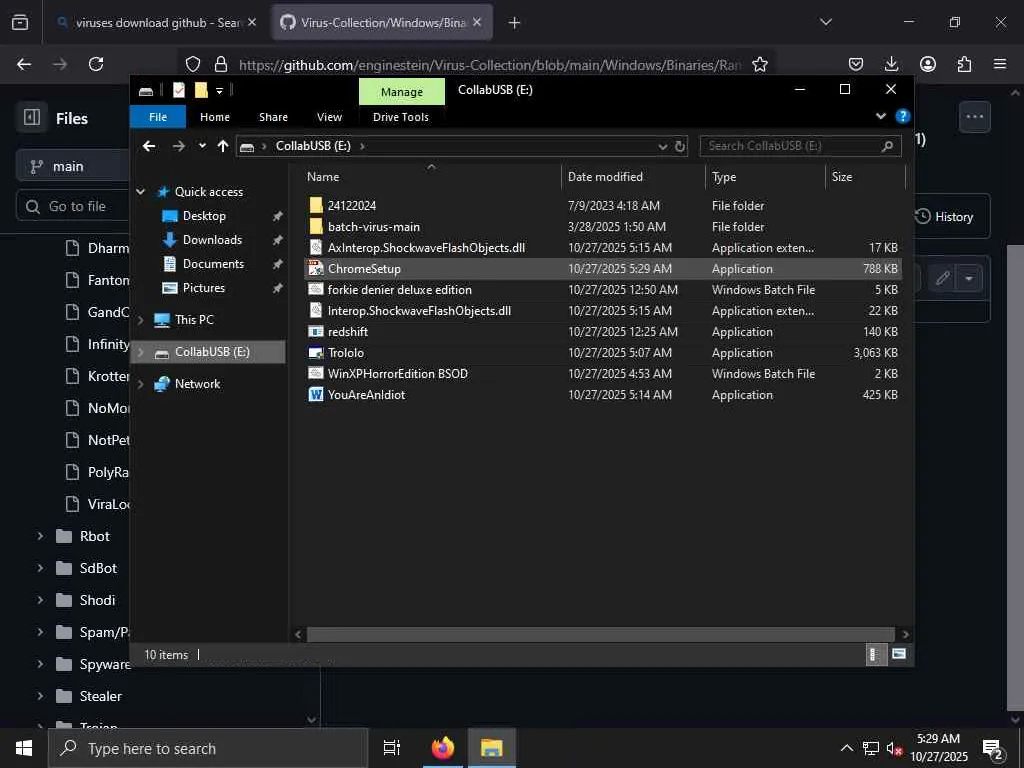Open the address bar history dropdown
The image size is (1024, 768).
point(663,146)
